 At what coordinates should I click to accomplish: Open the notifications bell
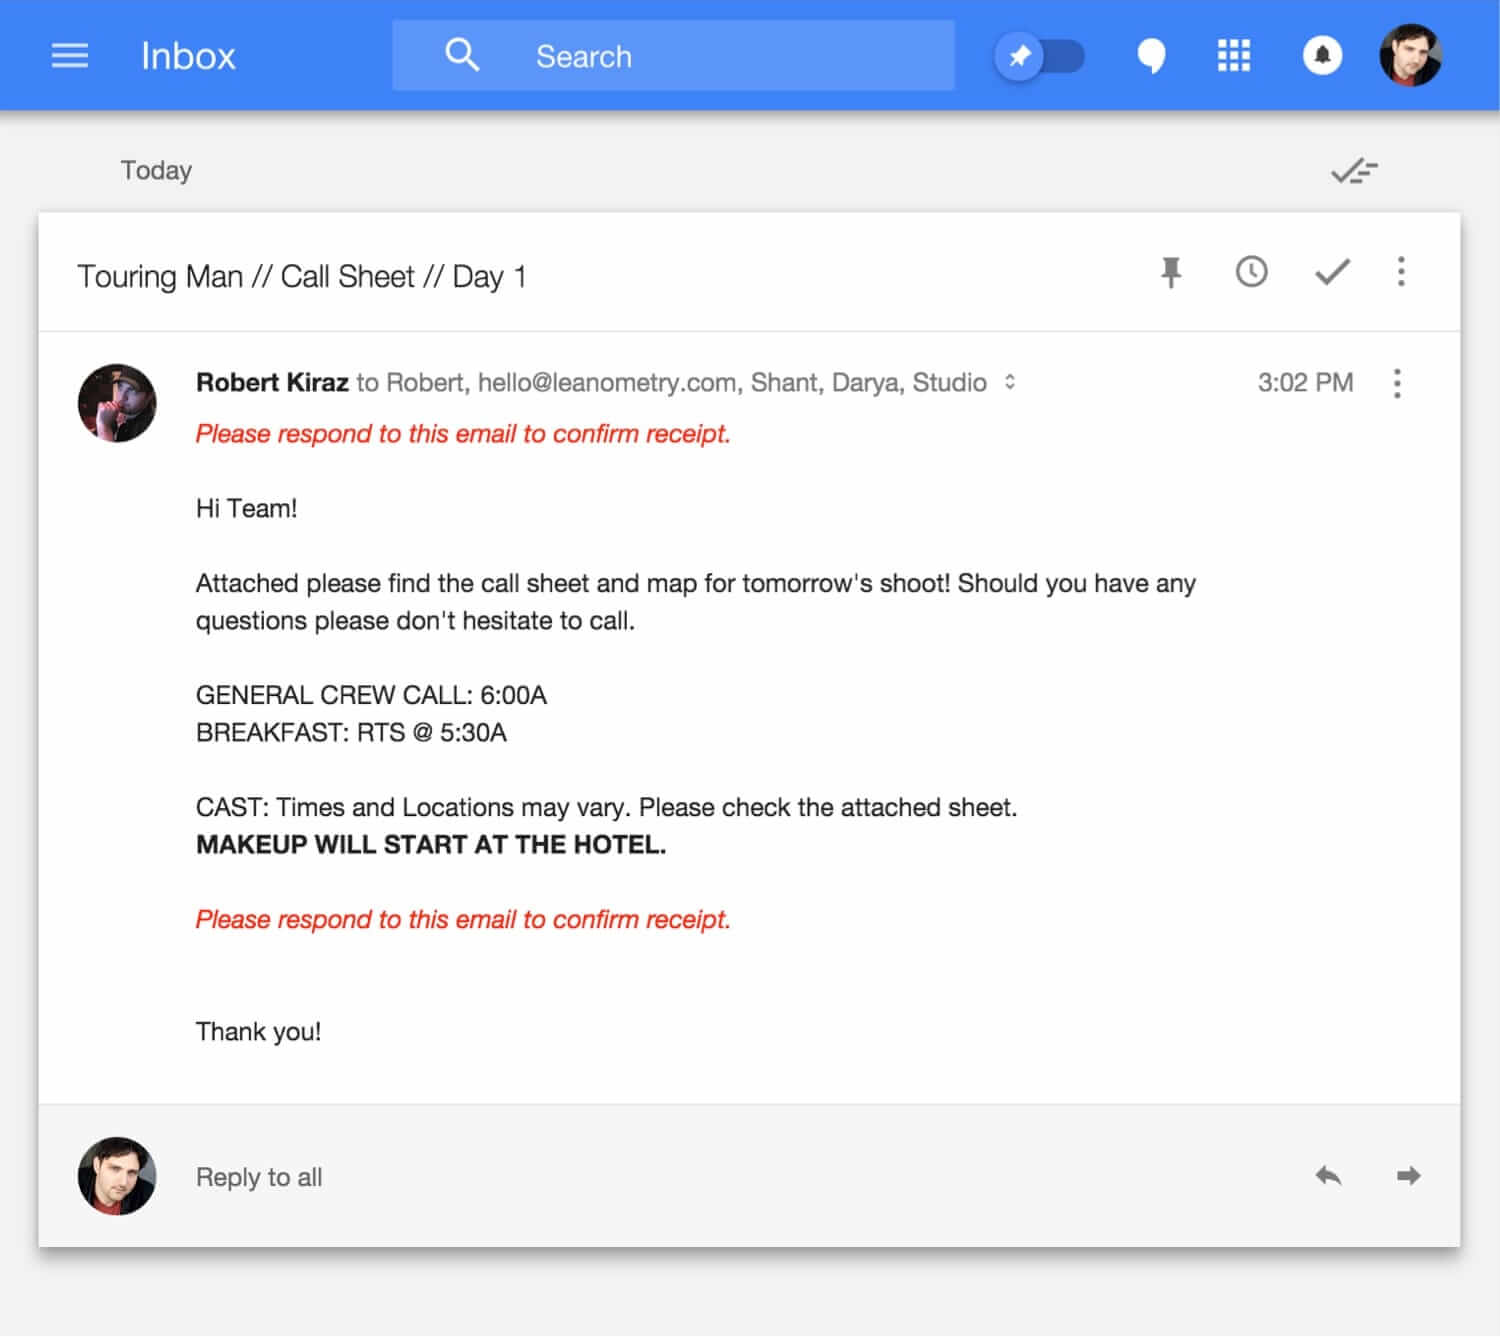coord(1322,55)
